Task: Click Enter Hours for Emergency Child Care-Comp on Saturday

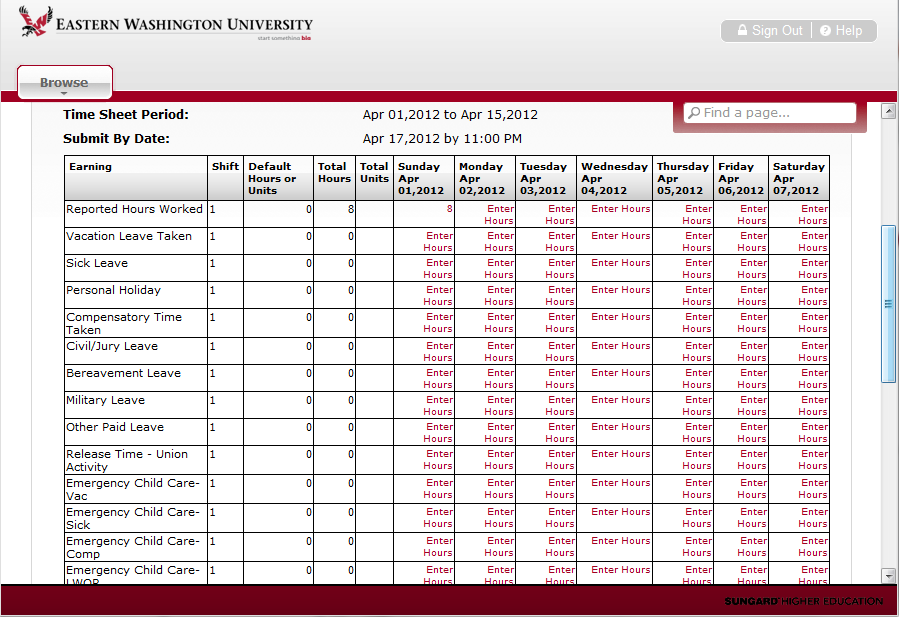Action: 813,546
